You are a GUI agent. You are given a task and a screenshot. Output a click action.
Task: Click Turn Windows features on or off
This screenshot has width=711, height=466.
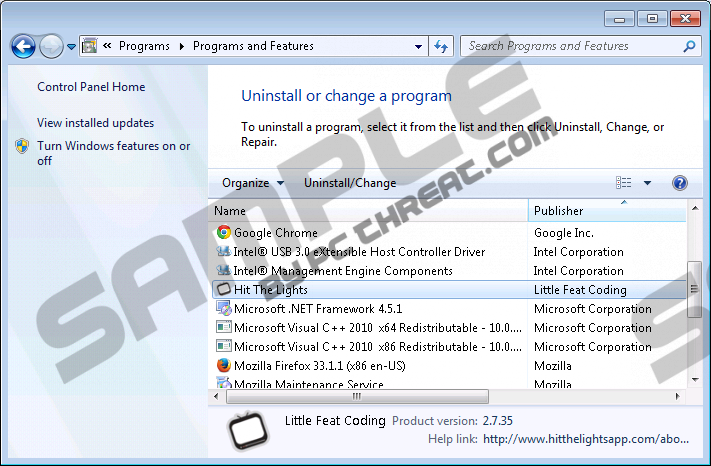coord(113,153)
